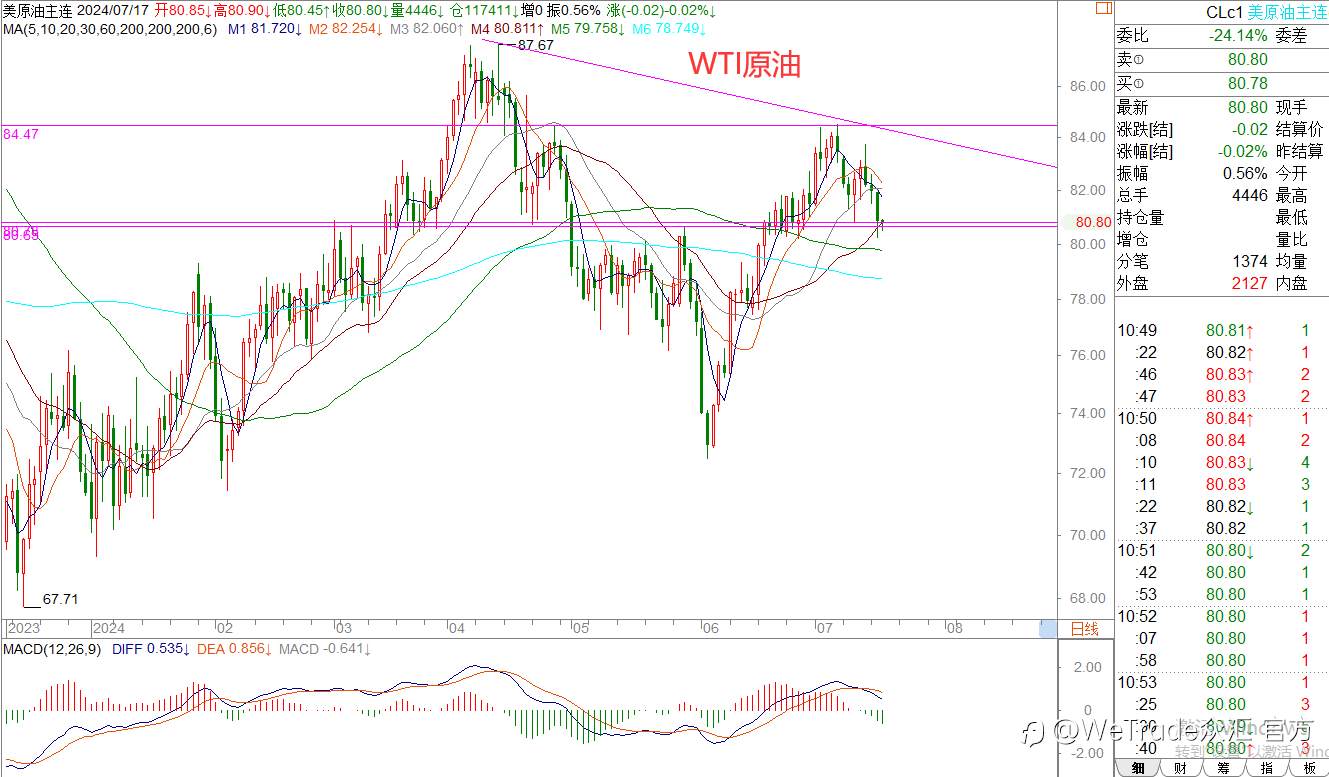The image size is (1329, 777).
Task: Click the 振幅 value 0.56%
Action: 1245,173
